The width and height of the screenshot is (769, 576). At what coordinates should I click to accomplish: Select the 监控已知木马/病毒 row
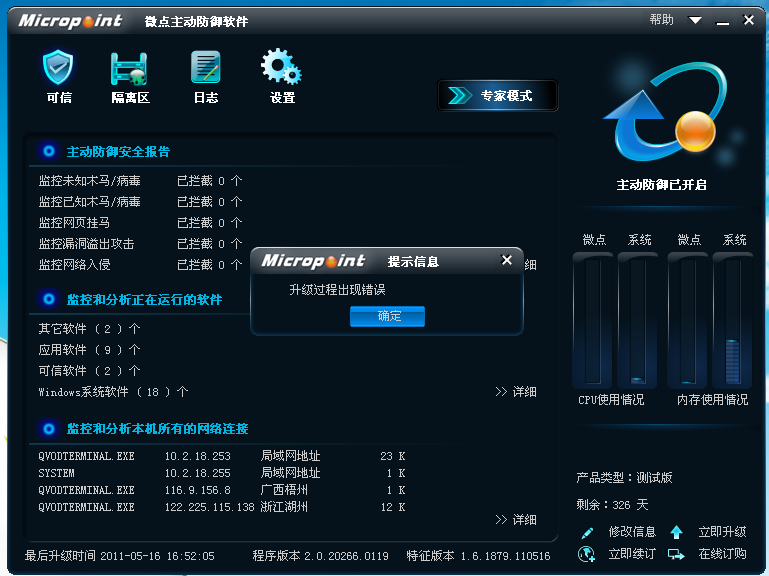140,202
